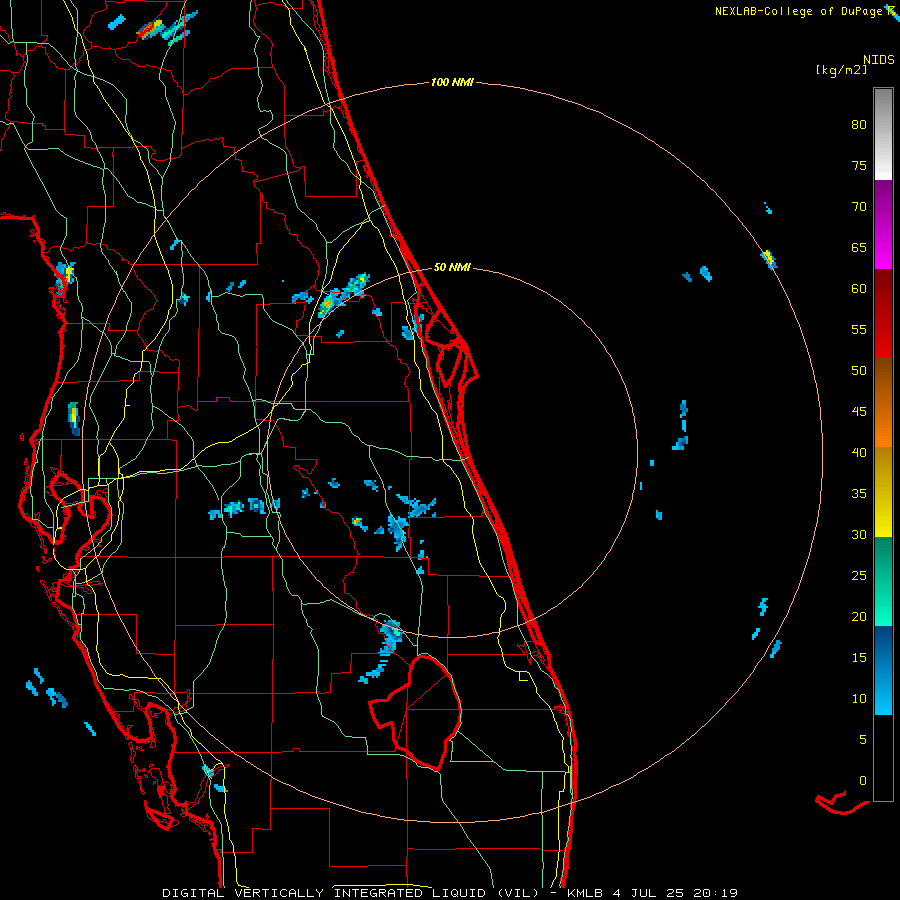Click the NIDS label above the color scale
The width and height of the screenshot is (900, 900).
pos(878,59)
